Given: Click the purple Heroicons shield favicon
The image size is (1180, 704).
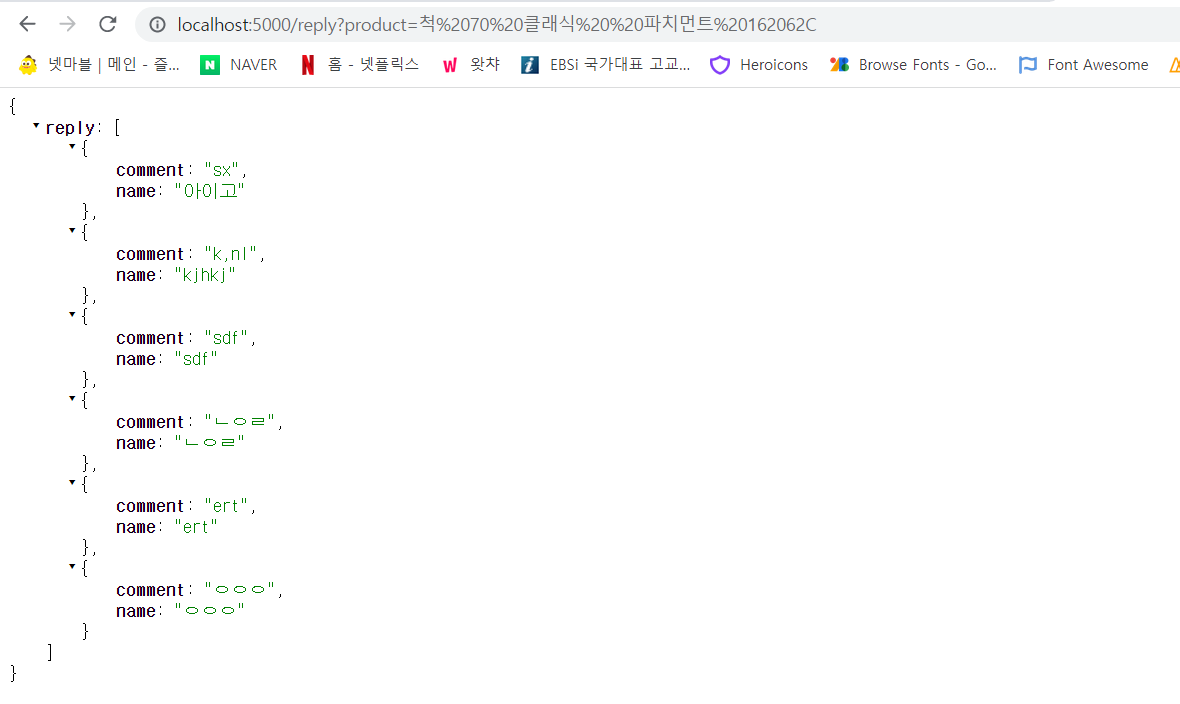Looking at the screenshot, I should coord(720,66).
